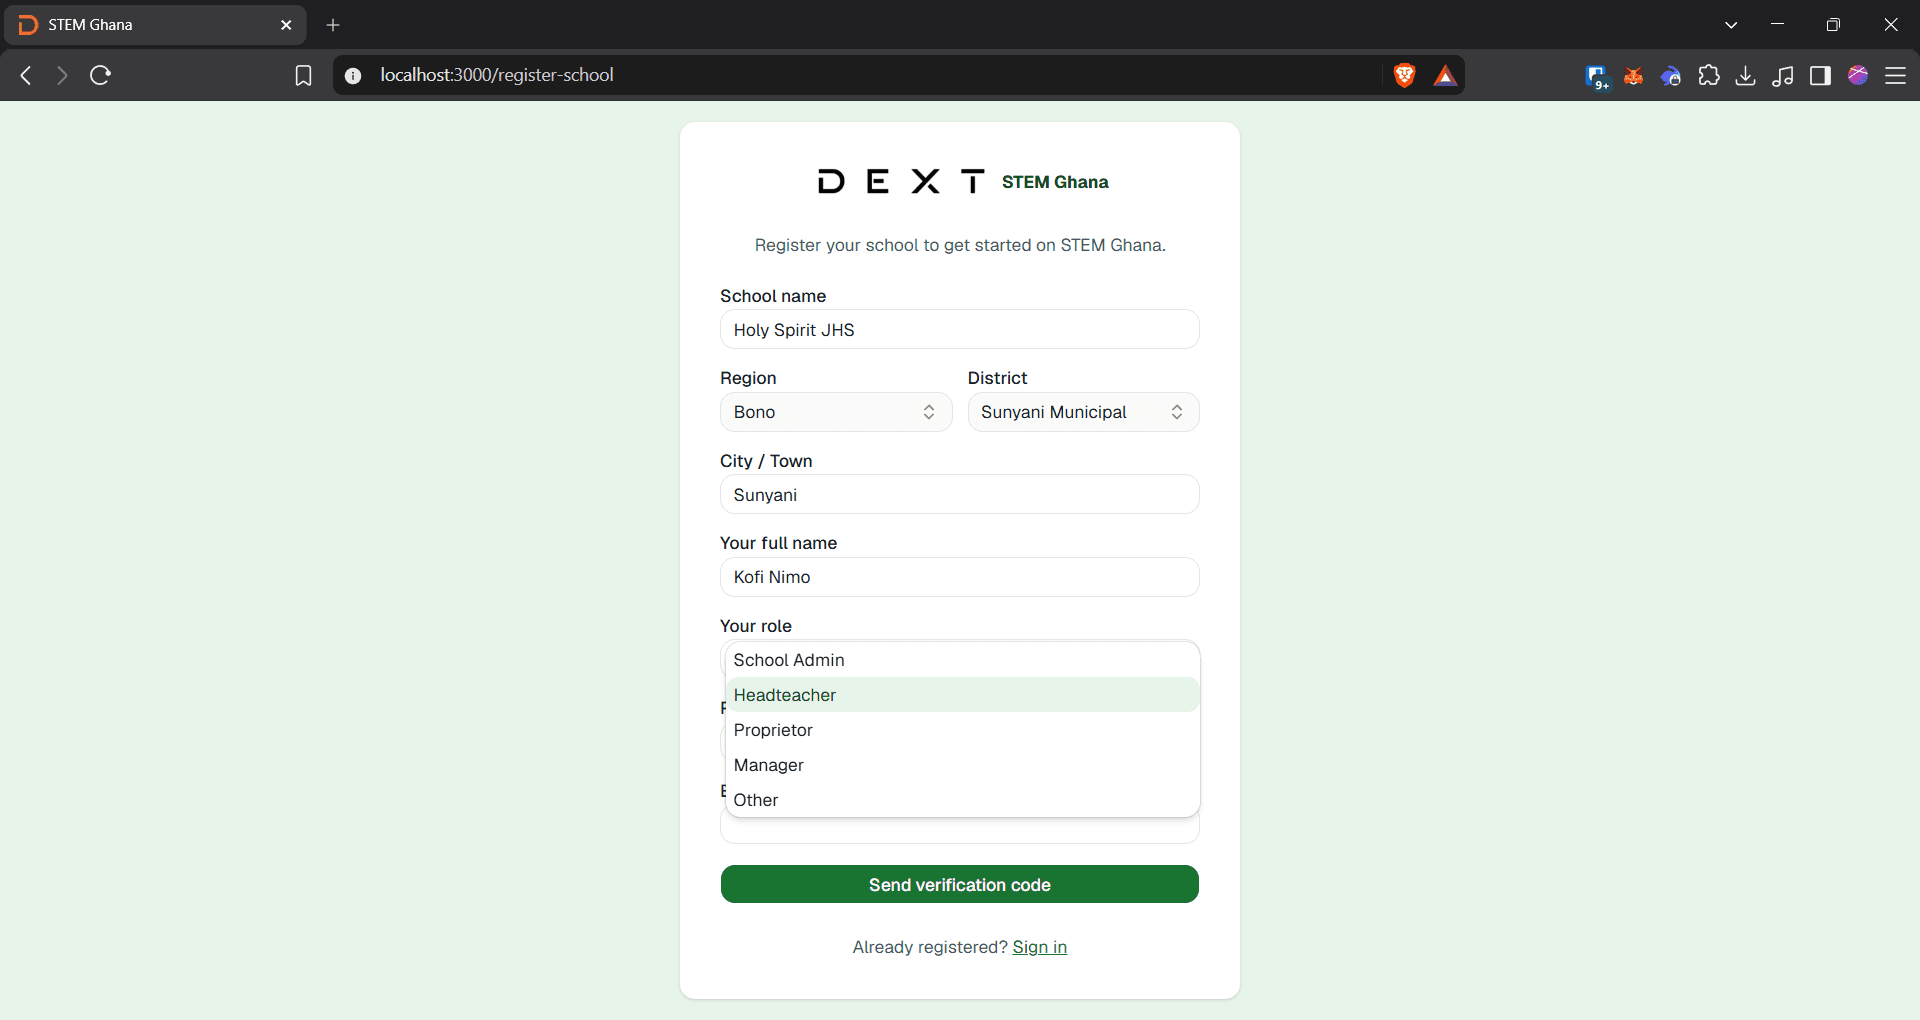Switch to the STEM Ghana tab
The width and height of the screenshot is (1920, 1020).
[155, 25]
